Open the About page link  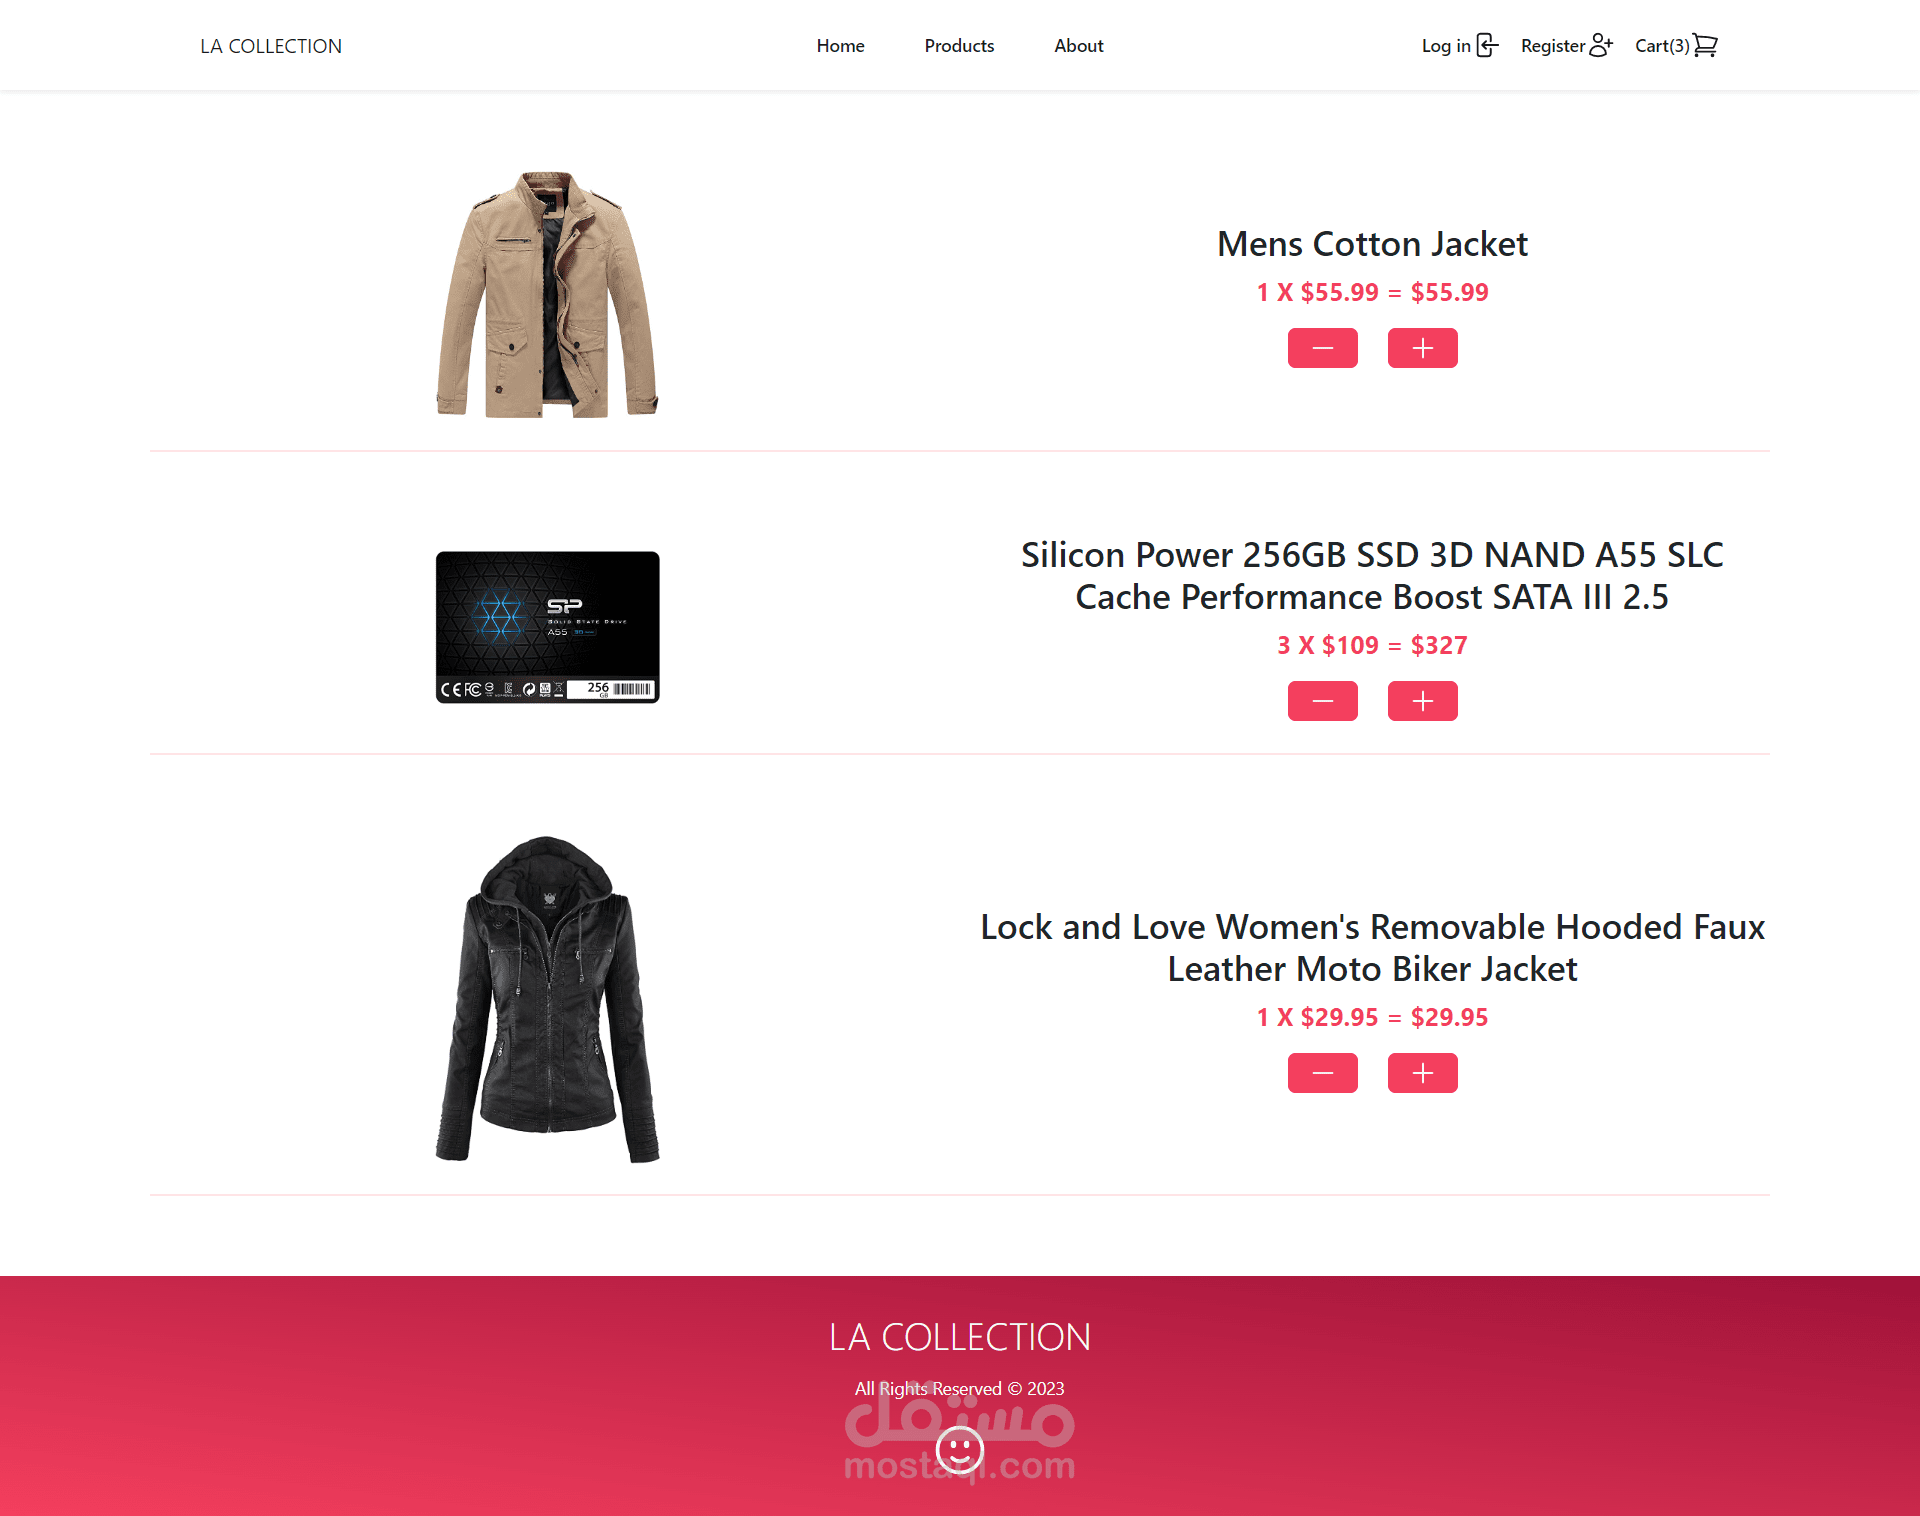1079,46
